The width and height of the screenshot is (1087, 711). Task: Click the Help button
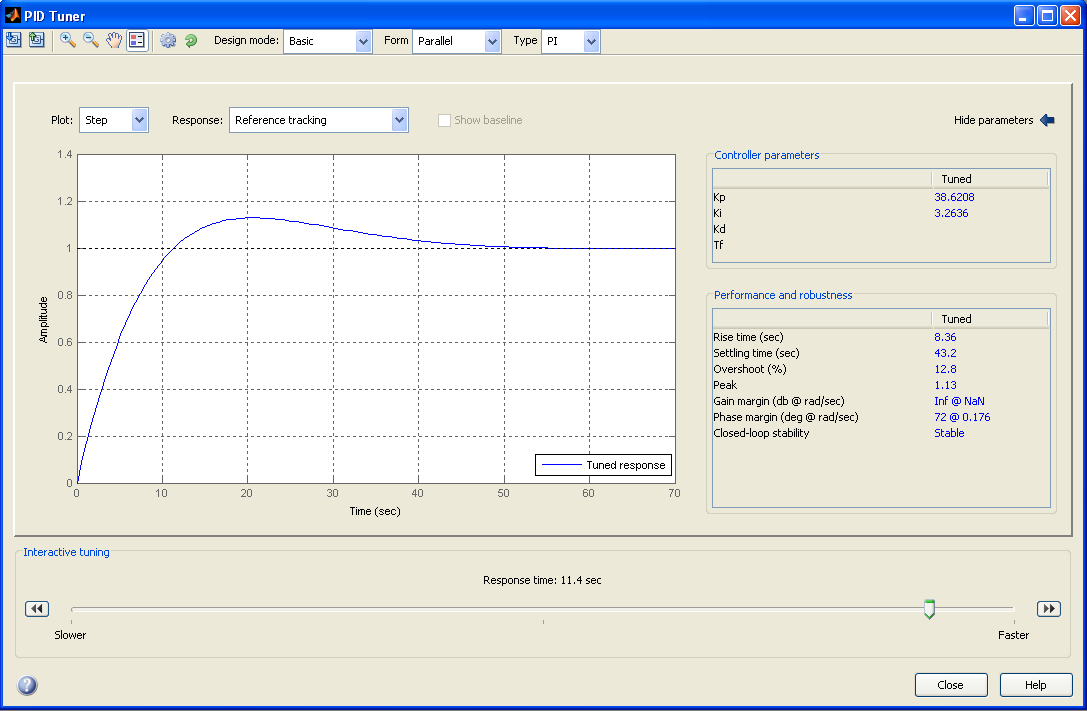[x=1036, y=685]
